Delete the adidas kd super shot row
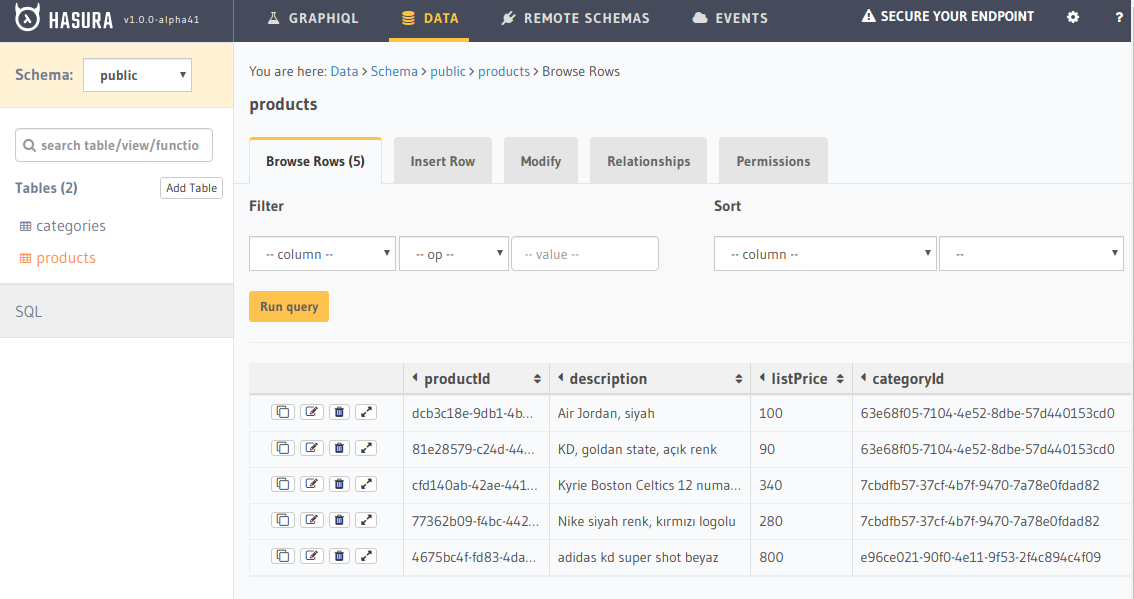 click(x=339, y=556)
